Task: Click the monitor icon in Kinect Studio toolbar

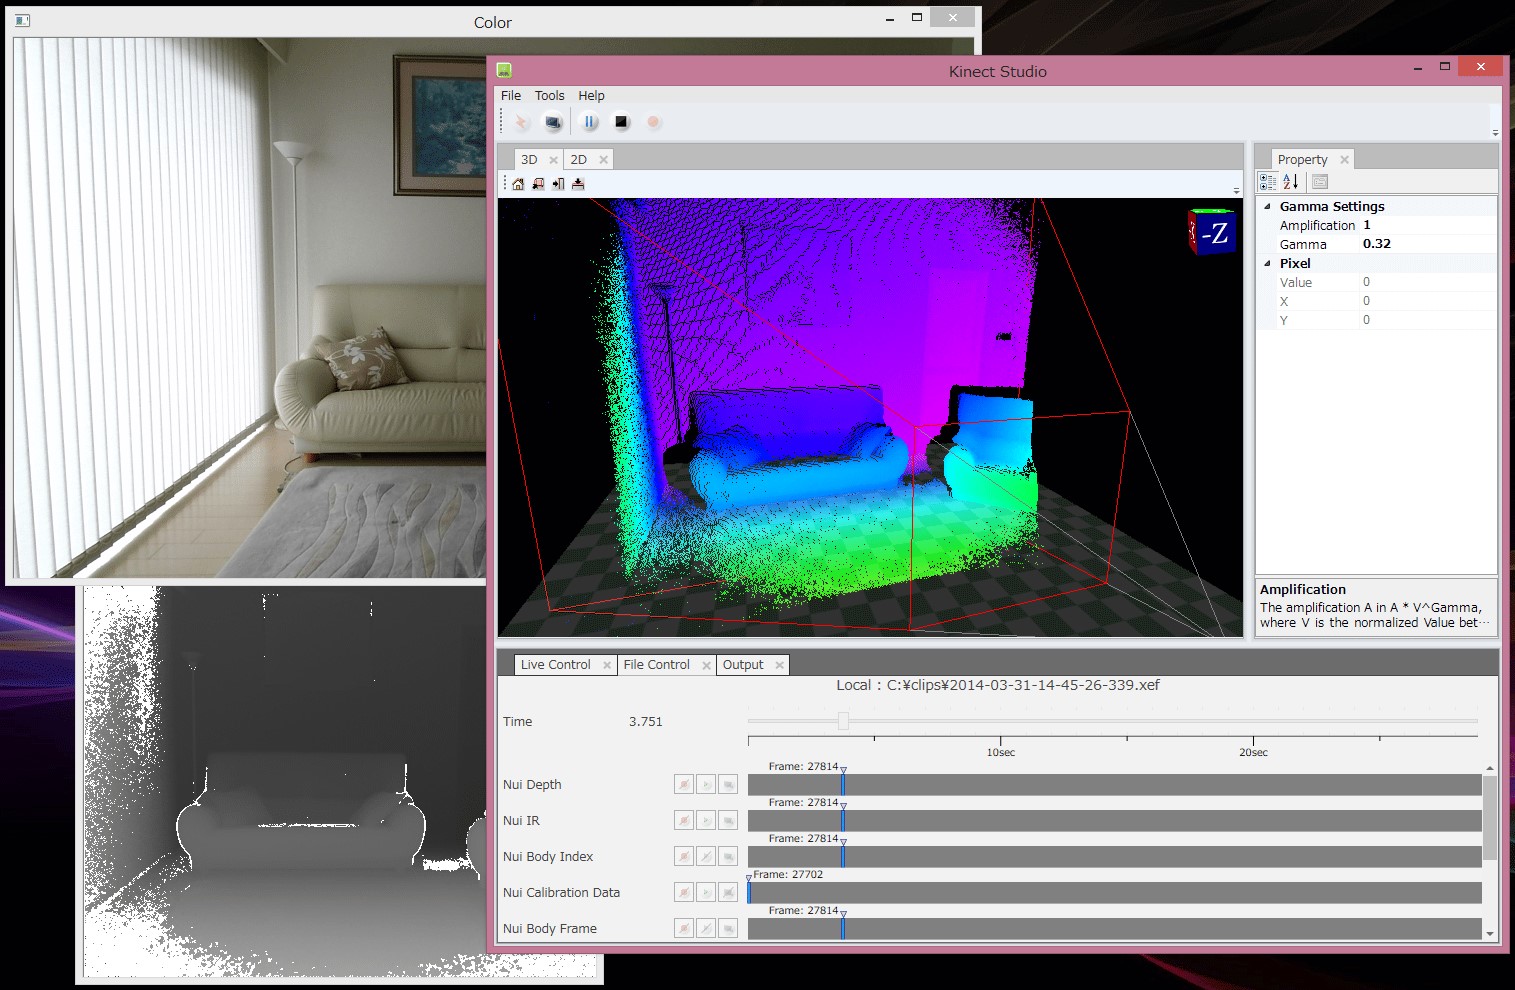Action: [553, 122]
